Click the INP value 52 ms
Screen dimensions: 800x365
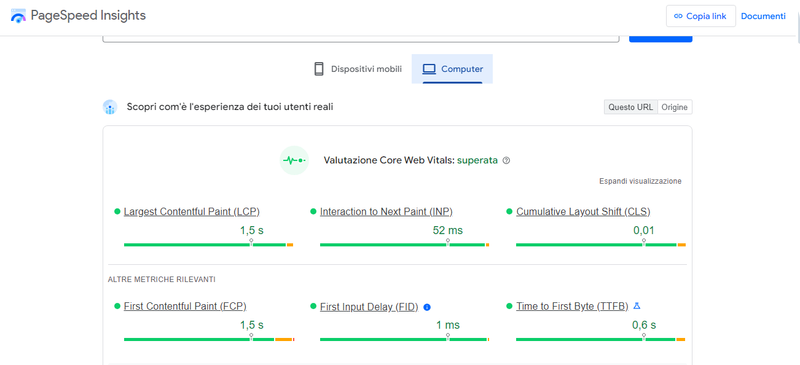(x=447, y=231)
